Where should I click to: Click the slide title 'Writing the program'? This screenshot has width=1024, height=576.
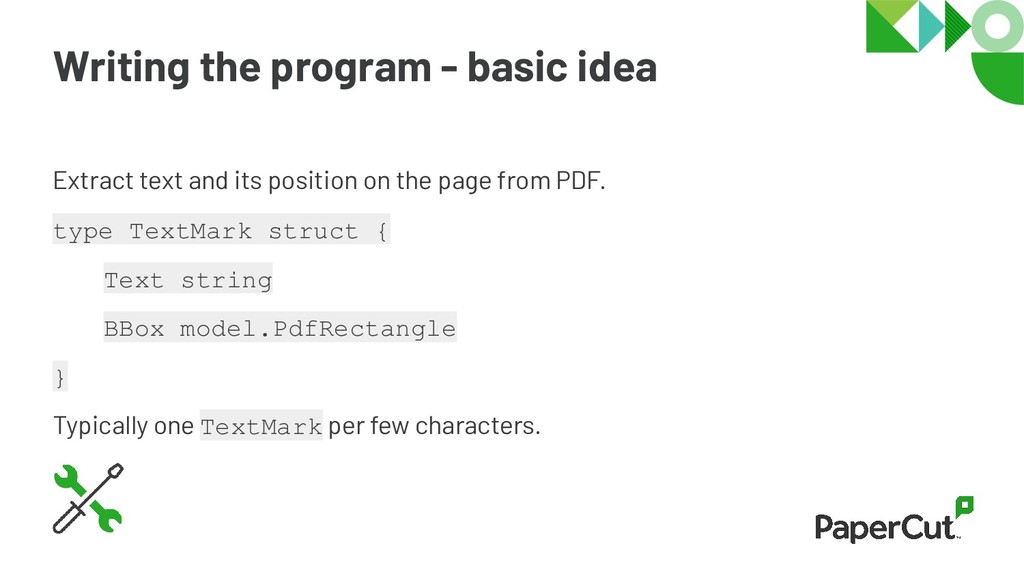tap(242, 67)
